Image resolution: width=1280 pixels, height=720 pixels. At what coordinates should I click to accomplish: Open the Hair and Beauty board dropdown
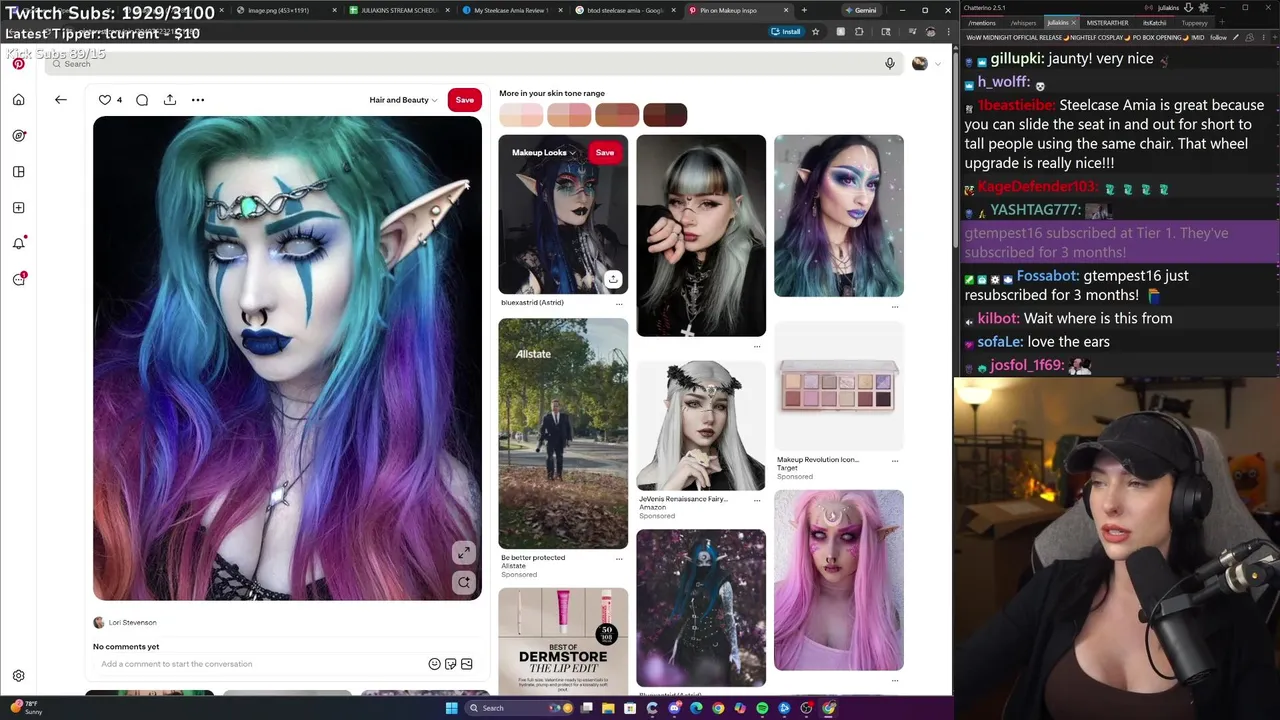(403, 100)
